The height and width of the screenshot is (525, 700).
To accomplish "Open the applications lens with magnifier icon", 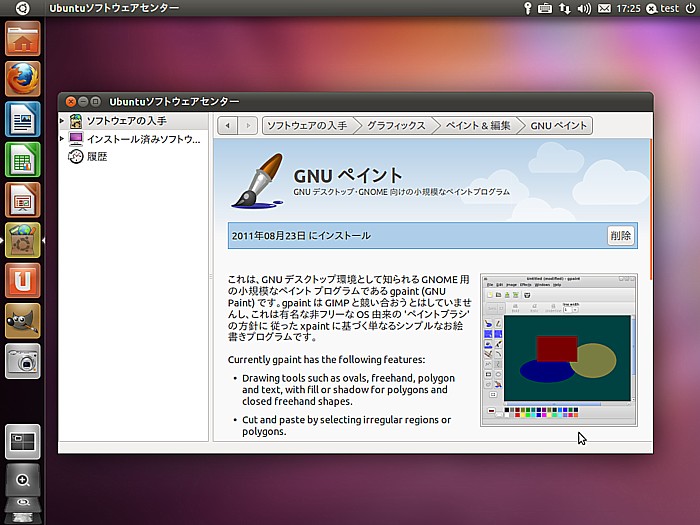I will coord(23,480).
